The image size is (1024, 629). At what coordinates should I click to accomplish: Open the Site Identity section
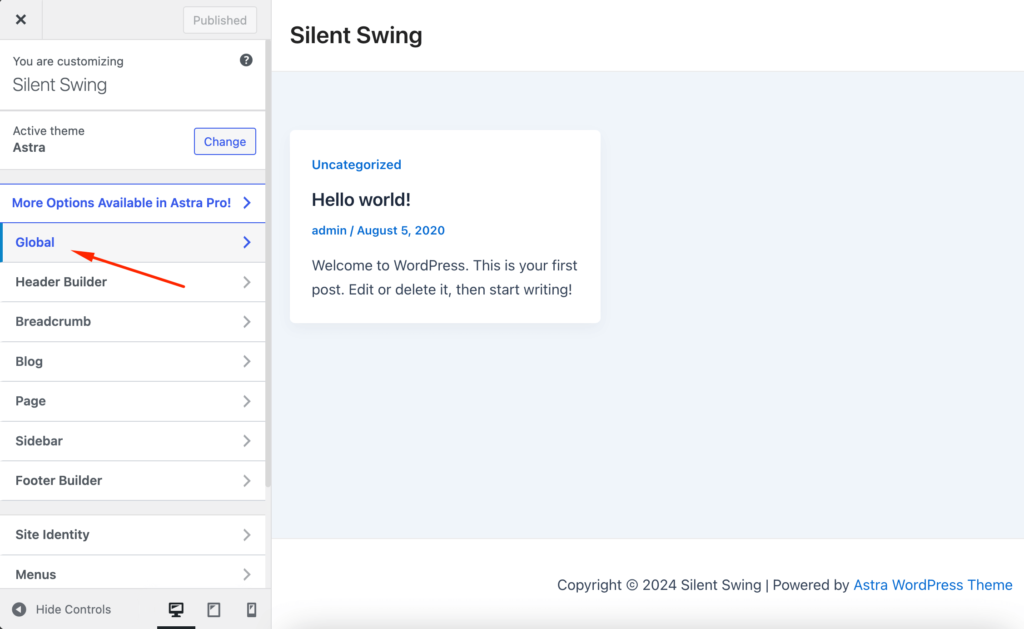(133, 535)
